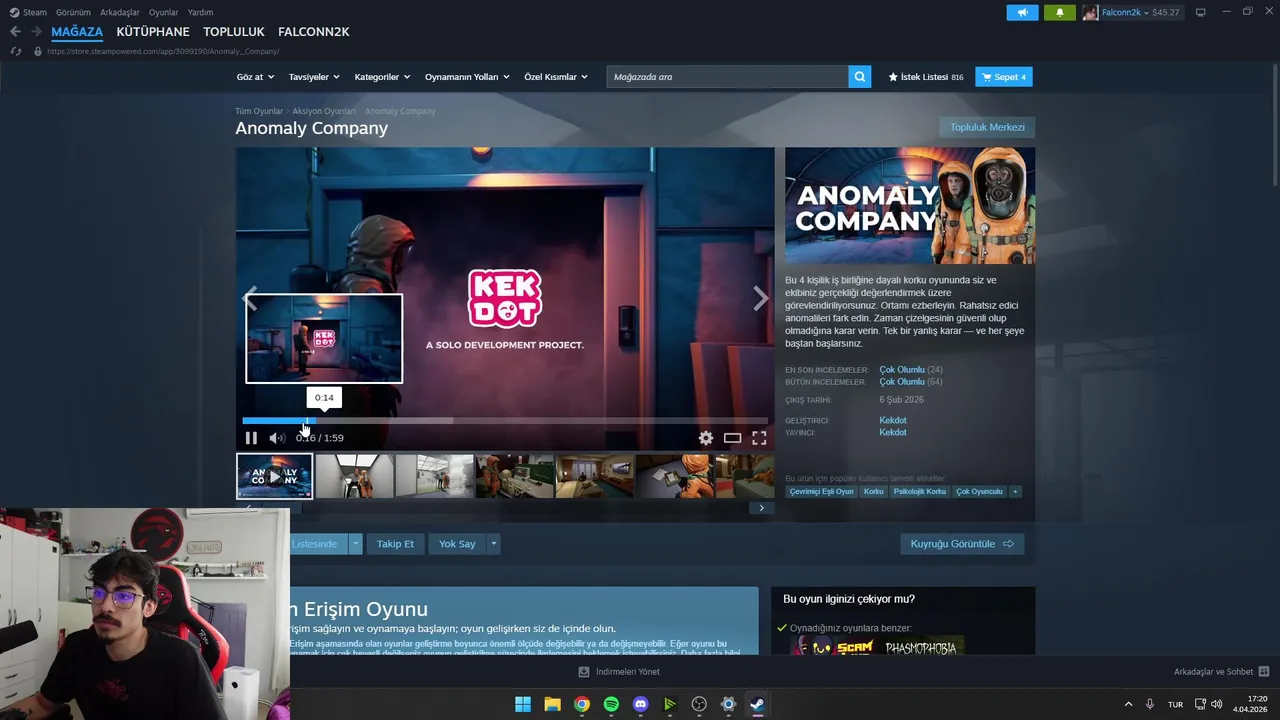Open the Steam menu
1280x720 pixels.
pyautogui.click(x=29, y=12)
